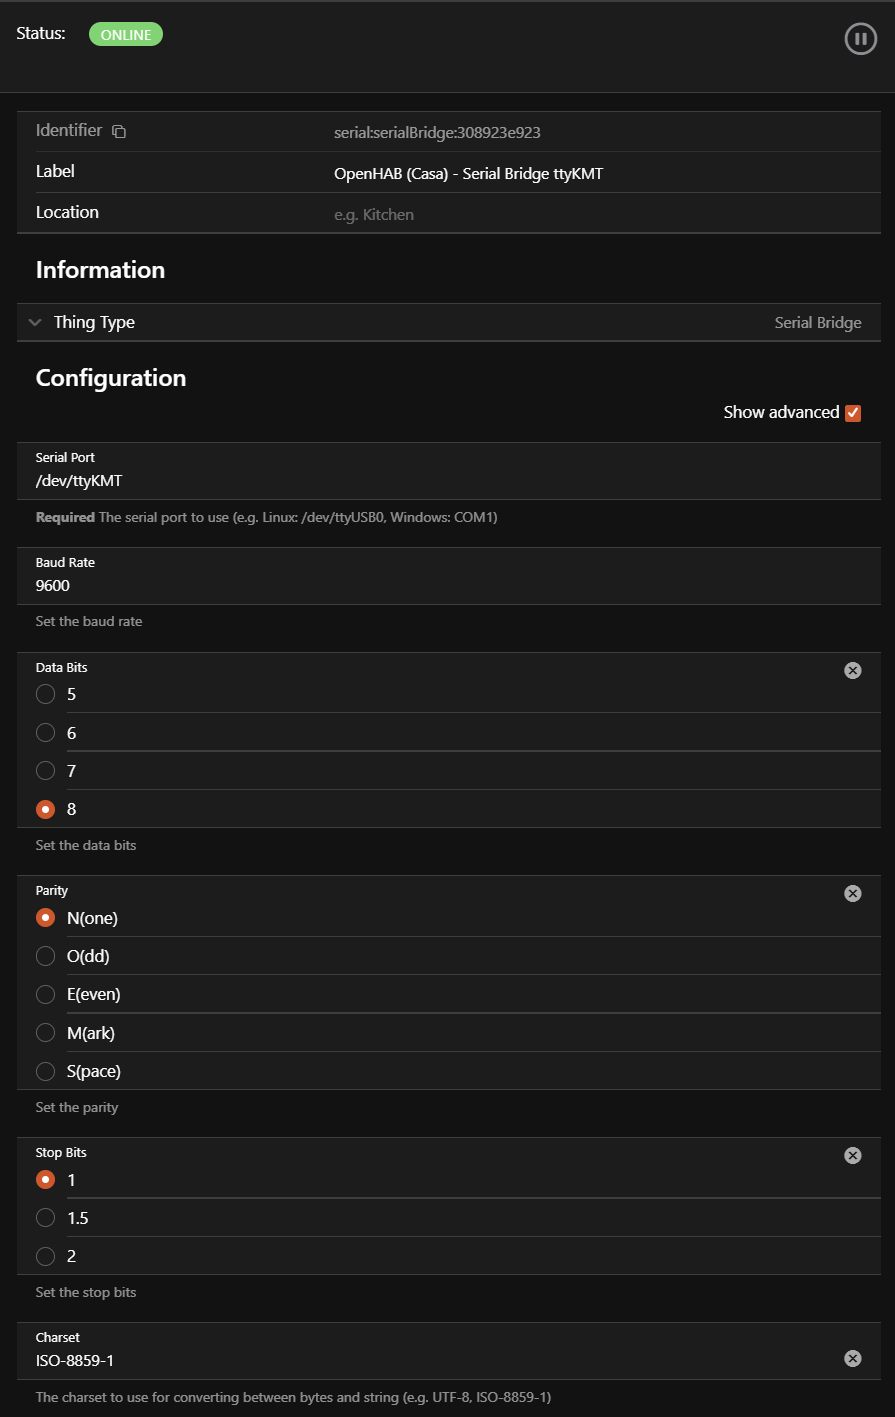The height and width of the screenshot is (1417, 895).
Task: Clear the Data Bits selection
Action: click(852, 670)
